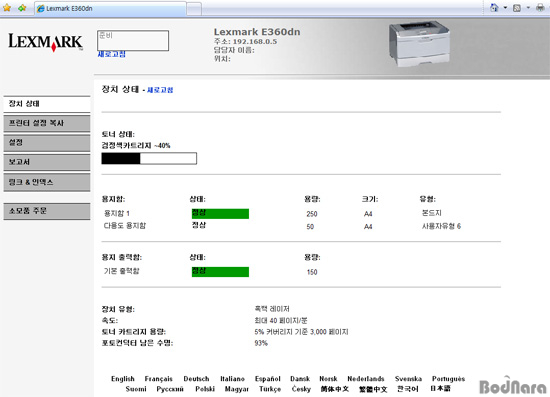550x397 pixels.
Task: Click the refresh link beside 장치 상태 heading
Action: (160, 90)
